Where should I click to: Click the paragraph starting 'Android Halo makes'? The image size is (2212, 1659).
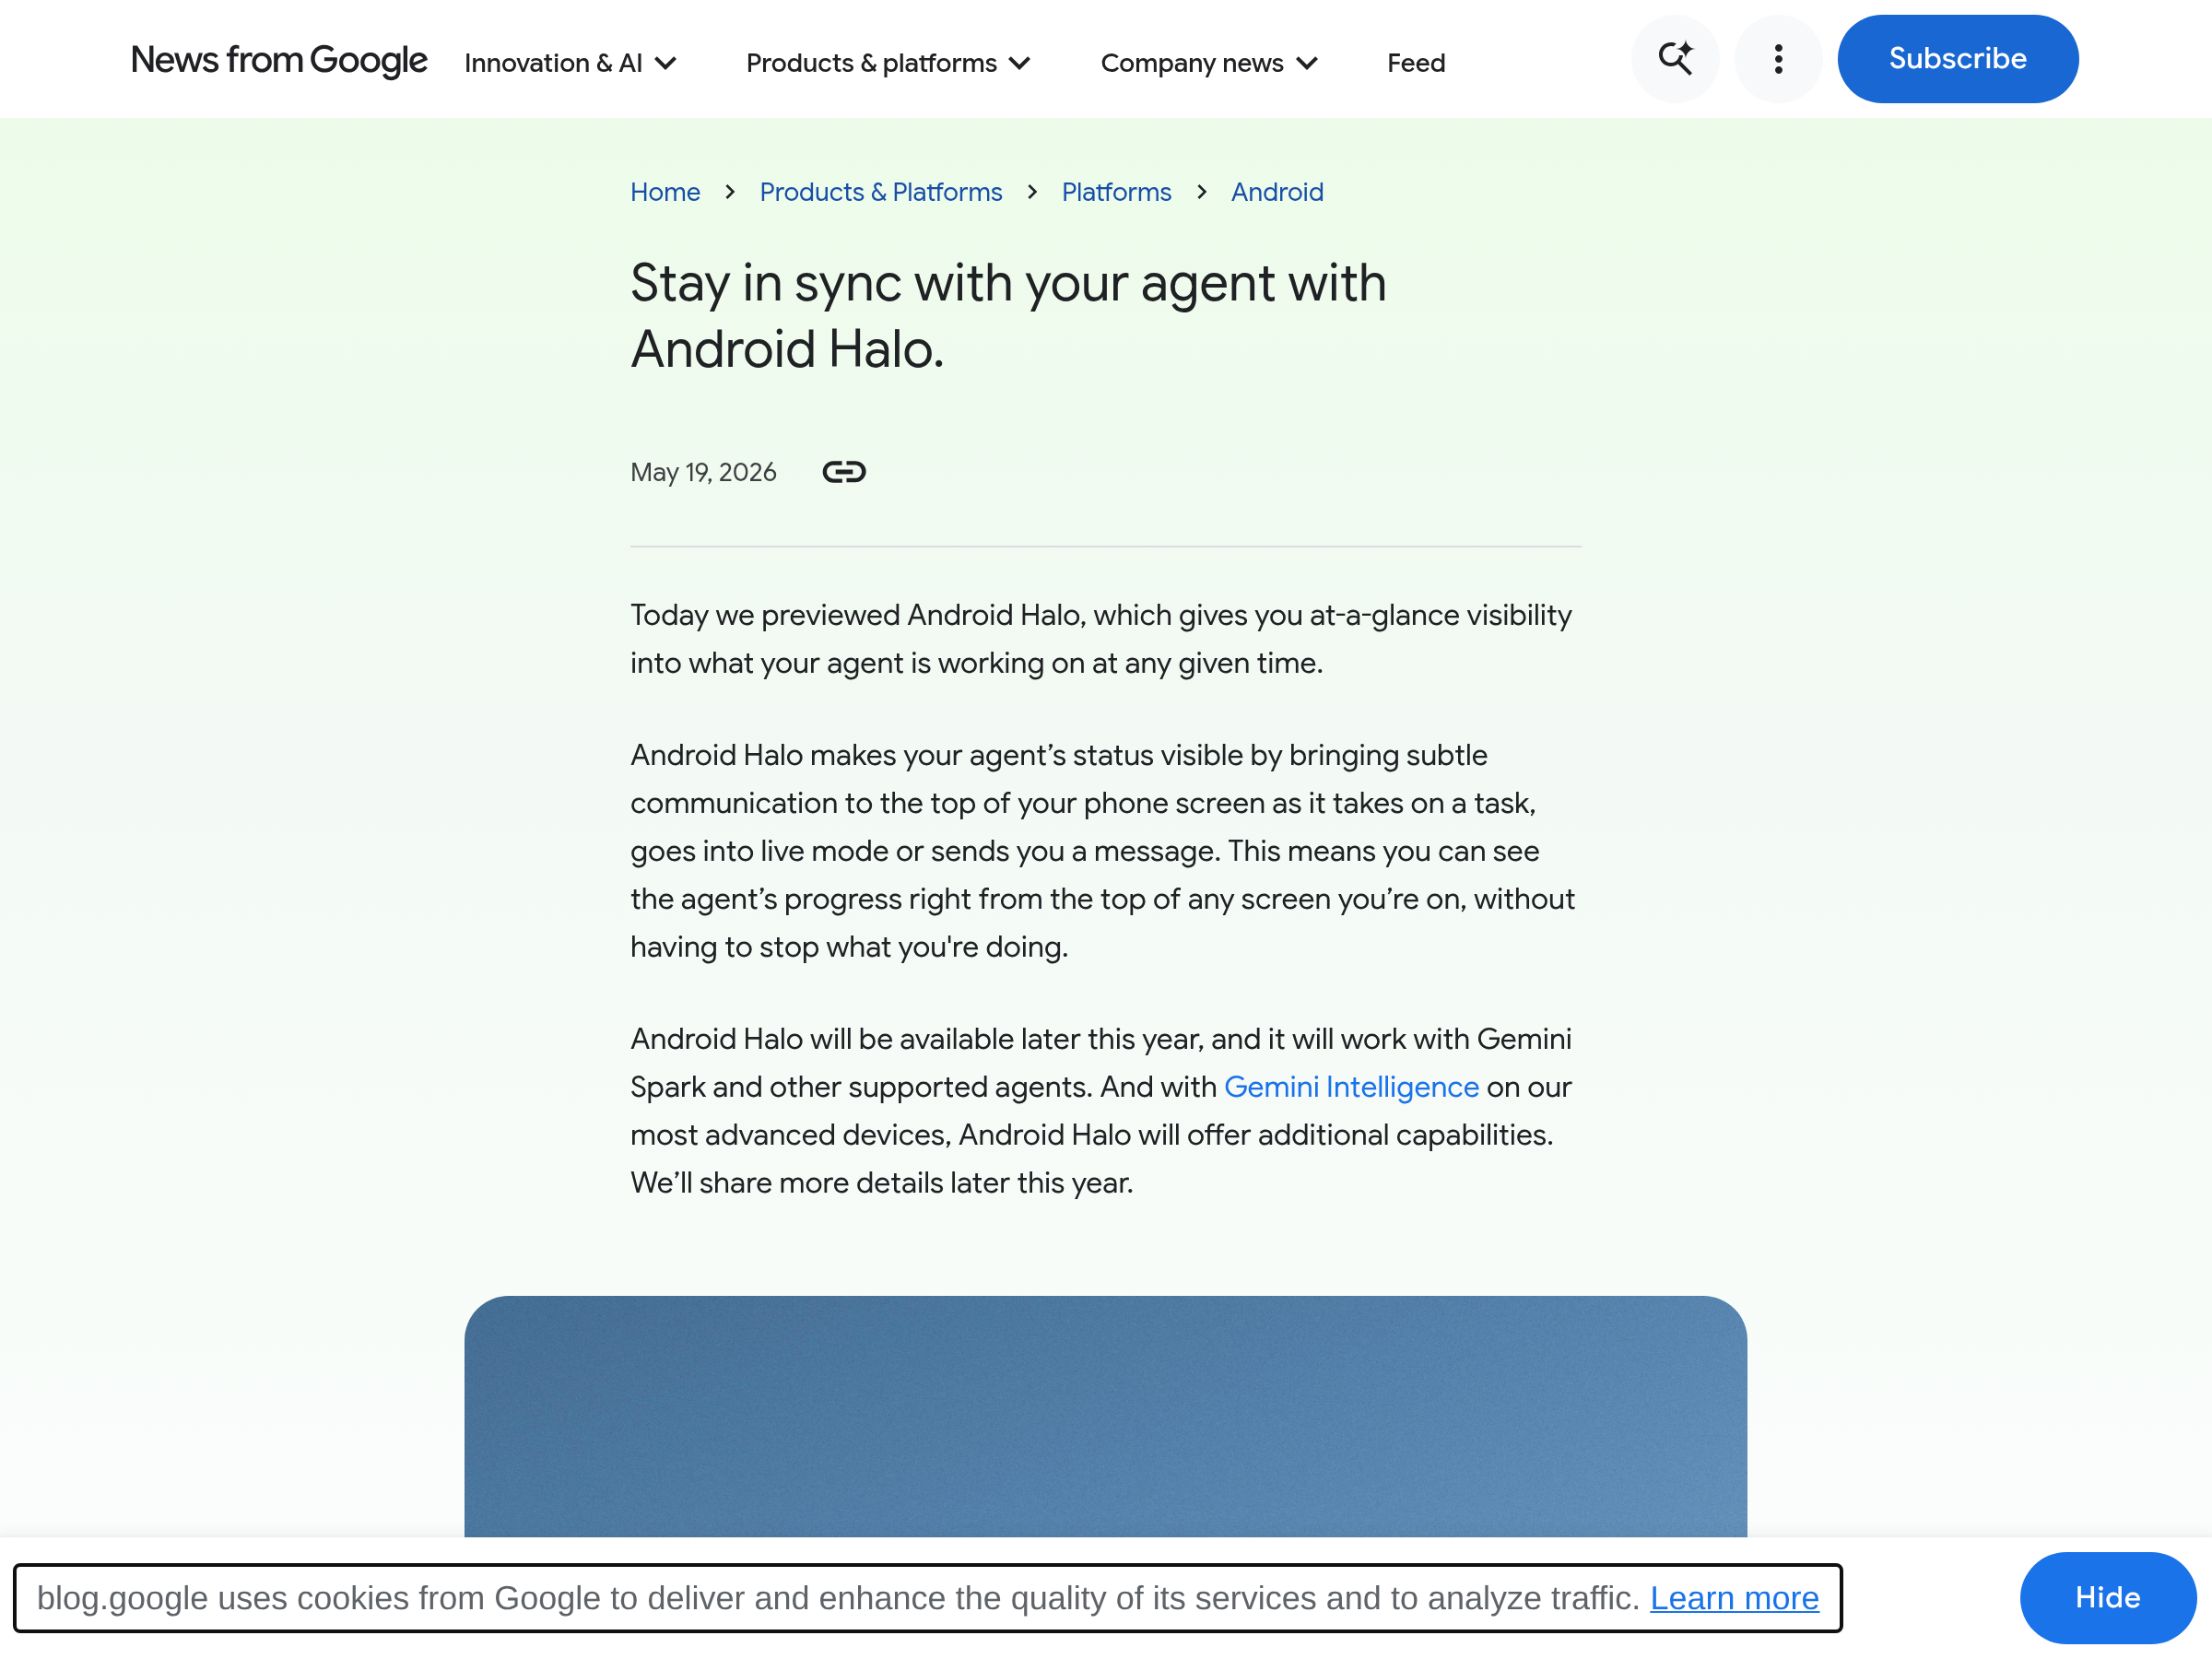pyautogui.click(x=1102, y=851)
